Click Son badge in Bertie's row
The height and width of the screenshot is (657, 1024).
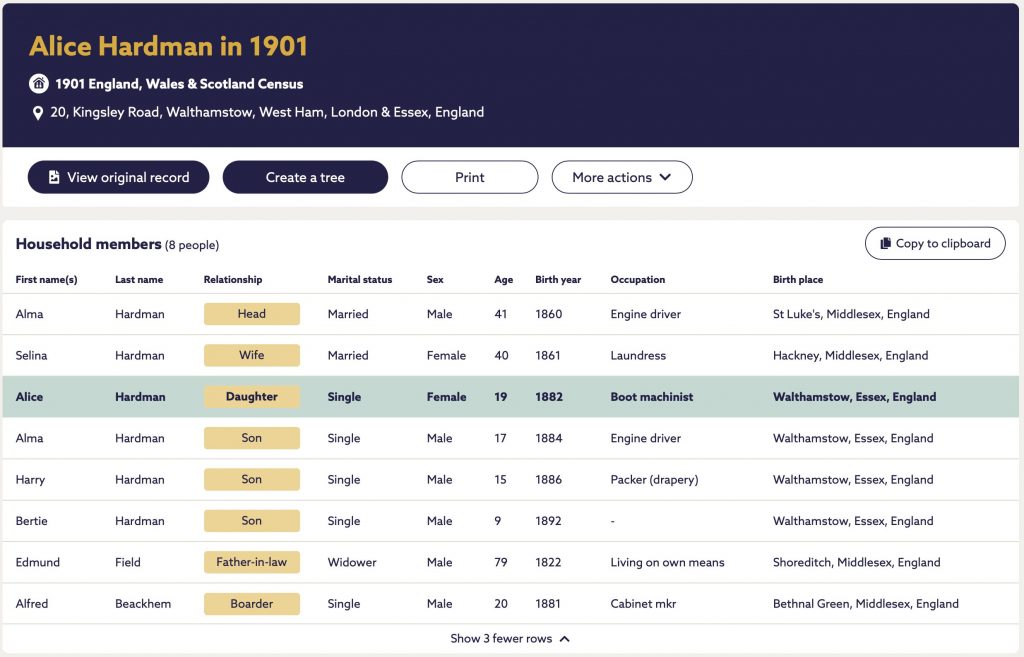[x=251, y=521]
